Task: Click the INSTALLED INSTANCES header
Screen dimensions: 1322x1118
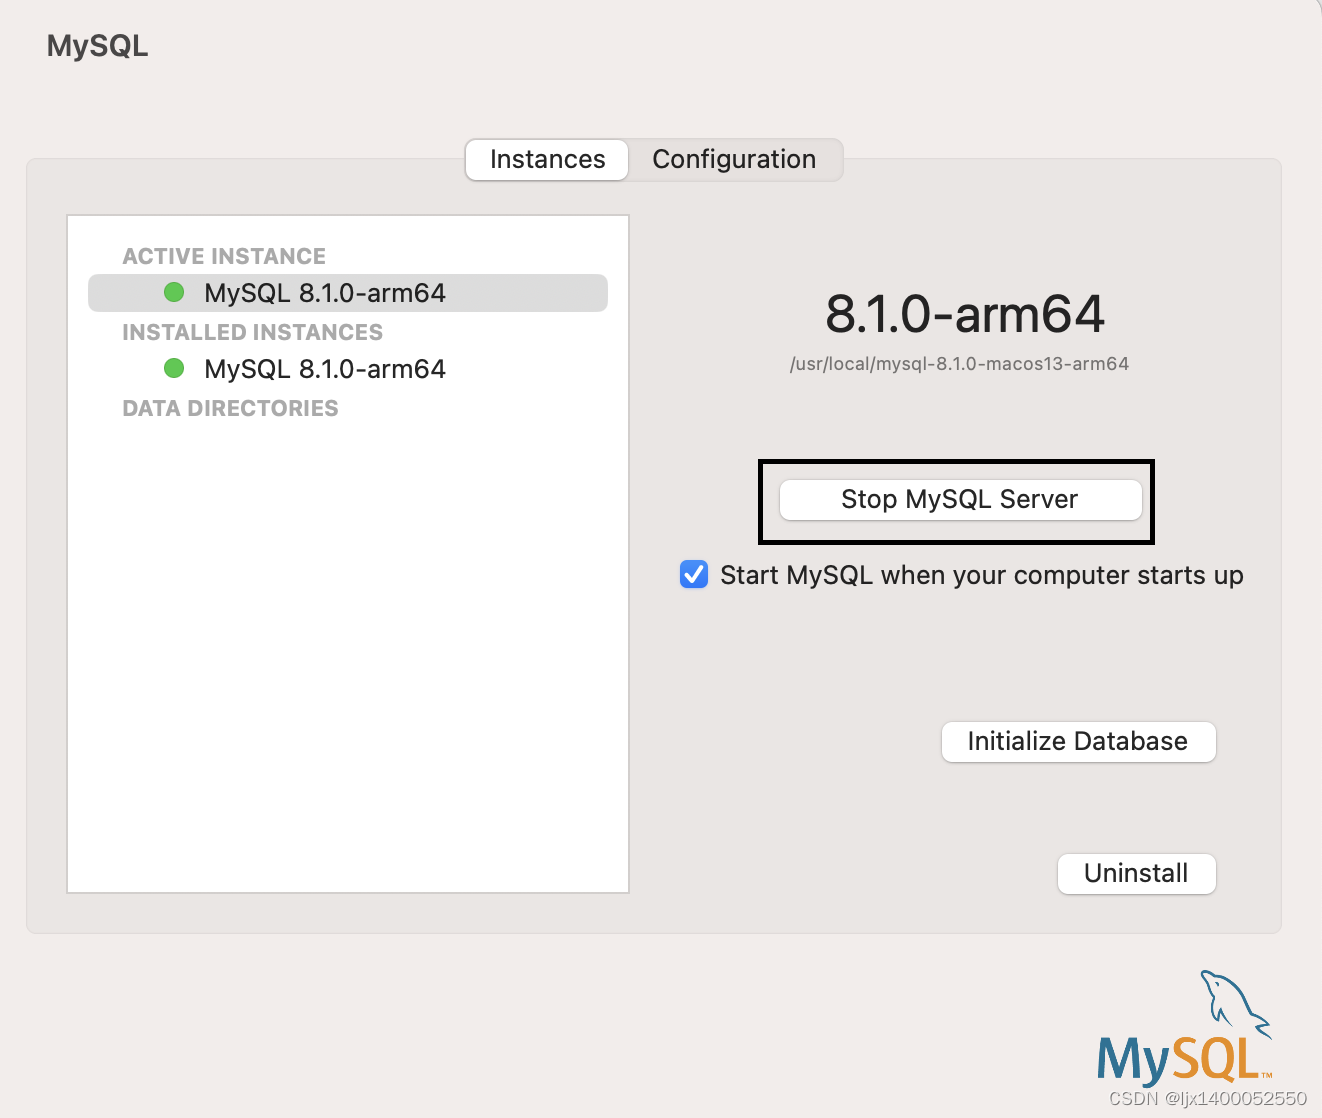Action: click(x=252, y=332)
